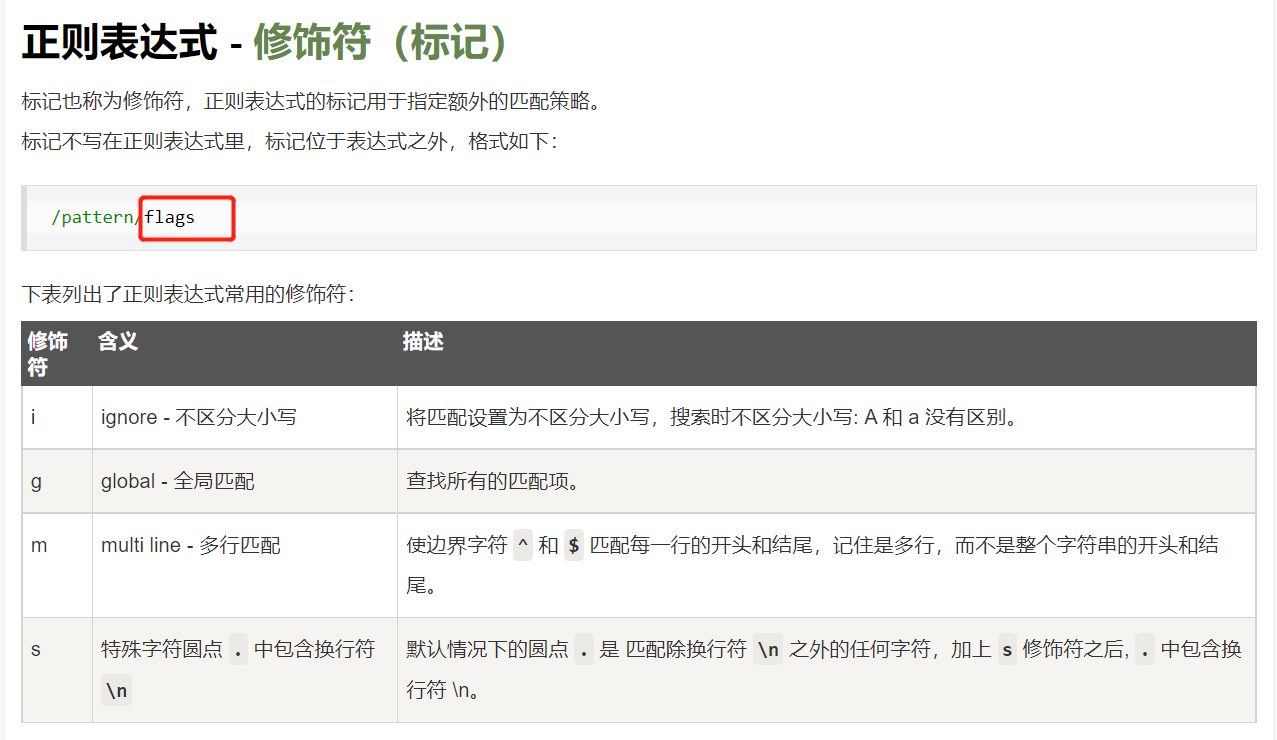Screen dimensions: 1277x740
Task: Click the \n code in the s row description
Action: pos(768,650)
